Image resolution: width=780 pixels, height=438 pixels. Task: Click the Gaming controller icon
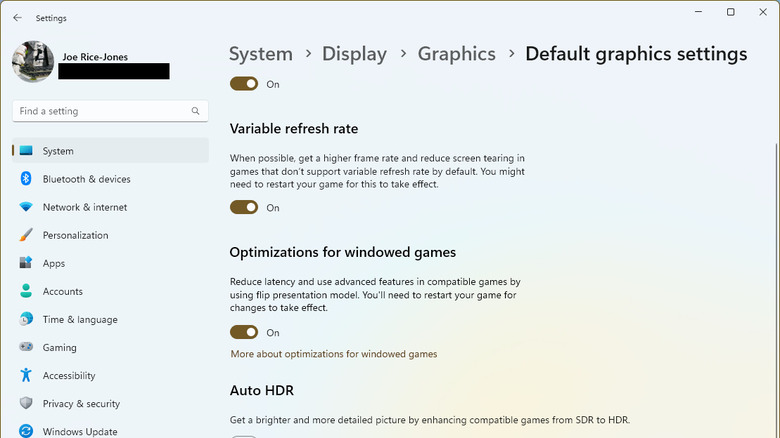point(26,347)
